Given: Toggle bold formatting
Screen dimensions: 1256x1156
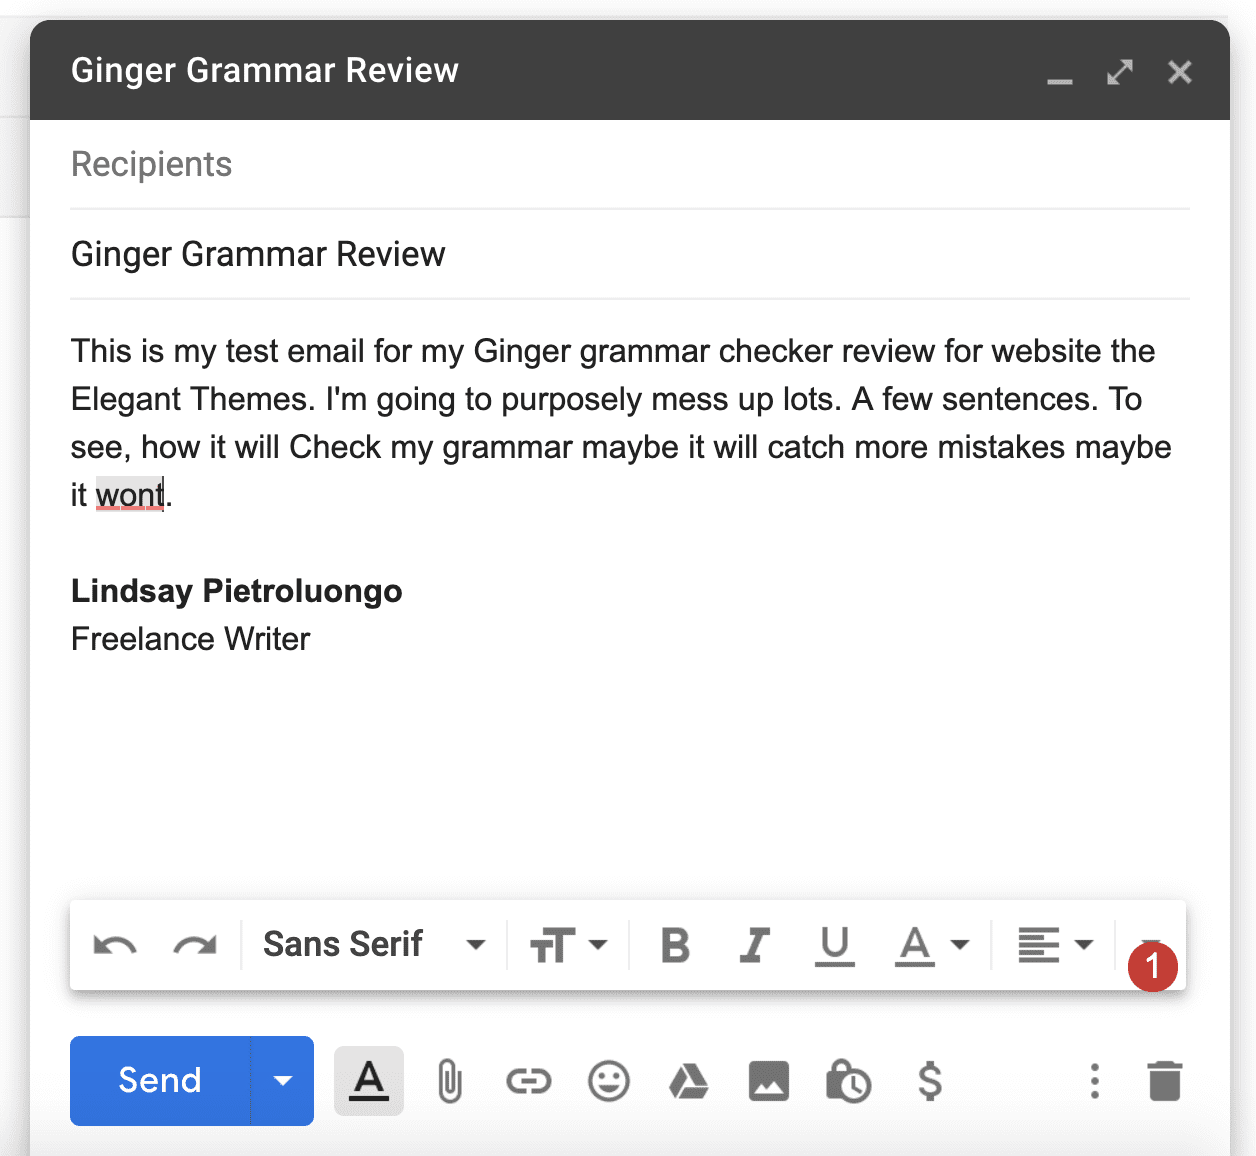Looking at the screenshot, I should [x=675, y=944].
